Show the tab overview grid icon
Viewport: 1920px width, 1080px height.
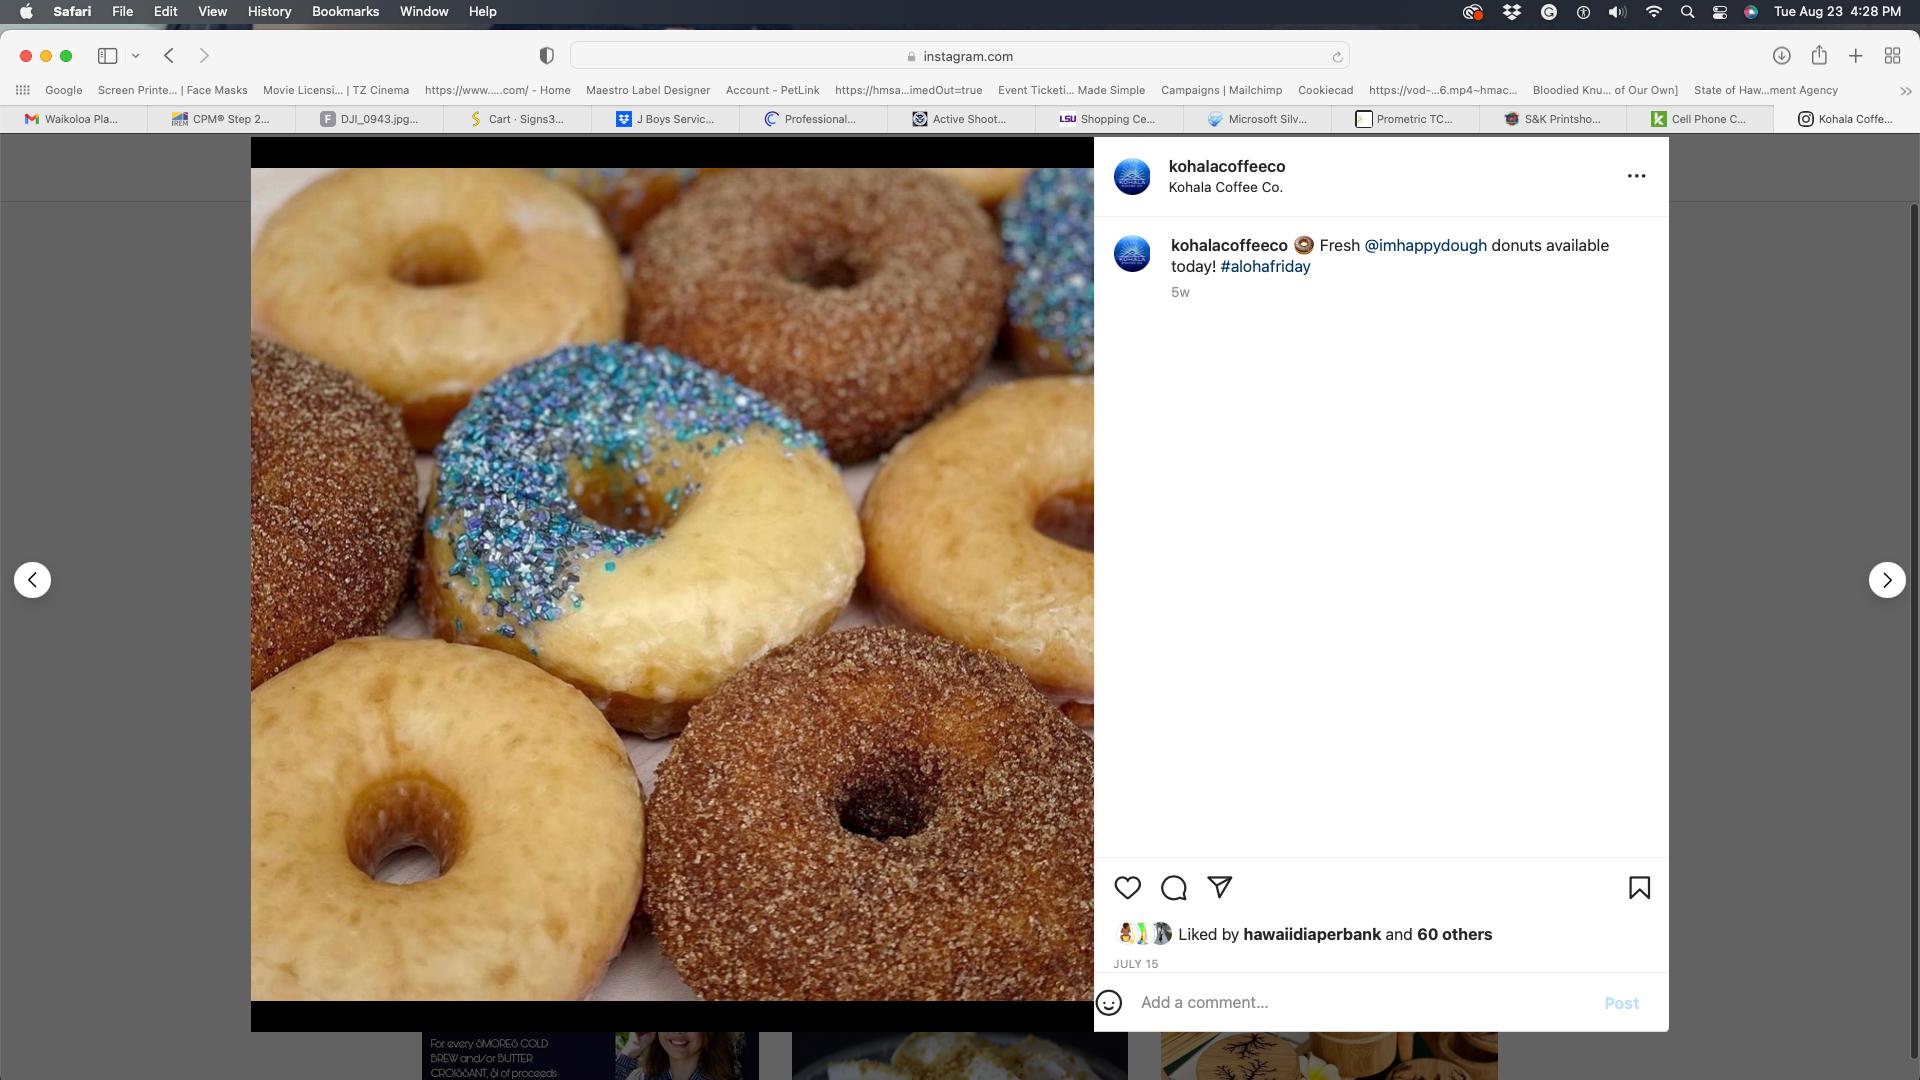[1892, 56]
